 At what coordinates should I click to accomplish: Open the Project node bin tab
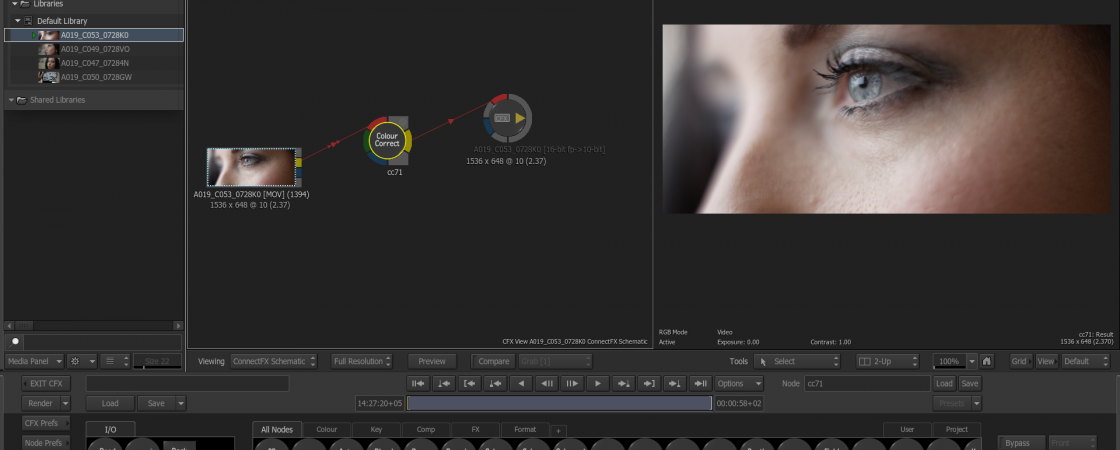pyautogui.click(x=956, y=429)
